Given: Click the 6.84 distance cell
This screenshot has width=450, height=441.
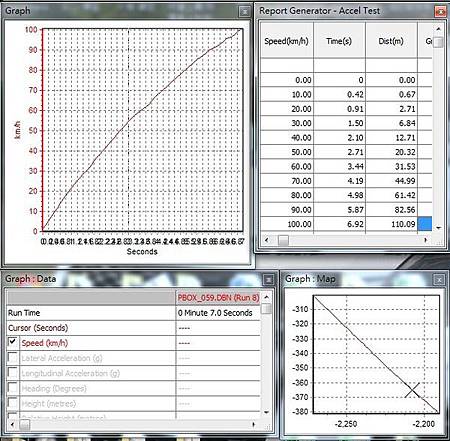Looking at the screenshot, I should point(391,123).
